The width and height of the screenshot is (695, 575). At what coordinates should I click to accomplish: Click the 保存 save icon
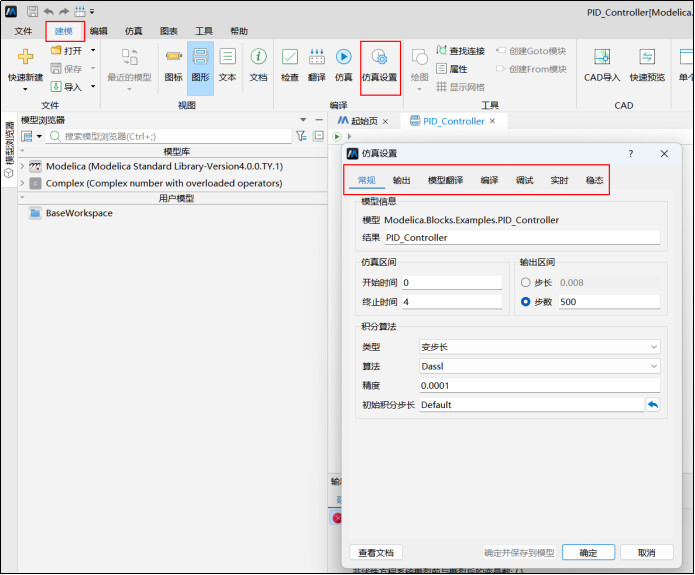click(x=55, y=68)
